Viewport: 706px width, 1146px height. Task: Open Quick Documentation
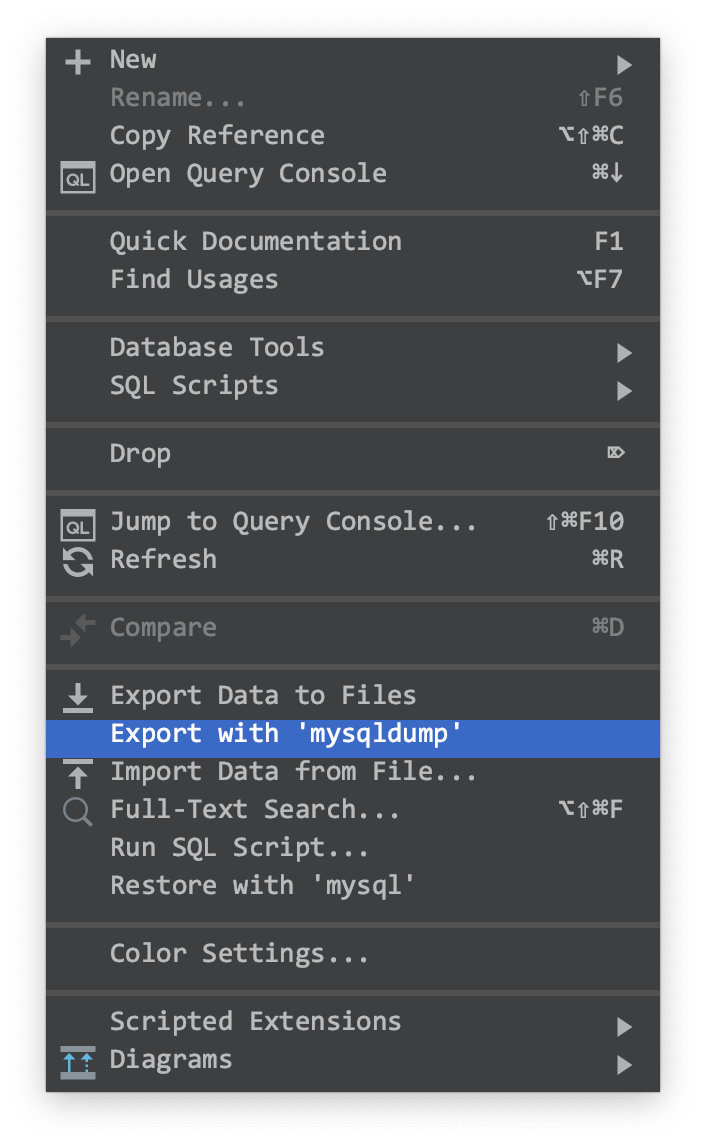point(255,242)
